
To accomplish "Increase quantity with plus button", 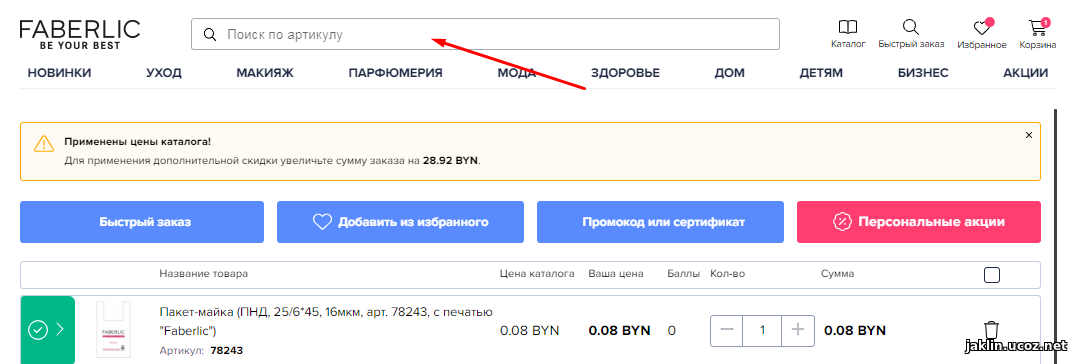I will [x=798, y=330].
